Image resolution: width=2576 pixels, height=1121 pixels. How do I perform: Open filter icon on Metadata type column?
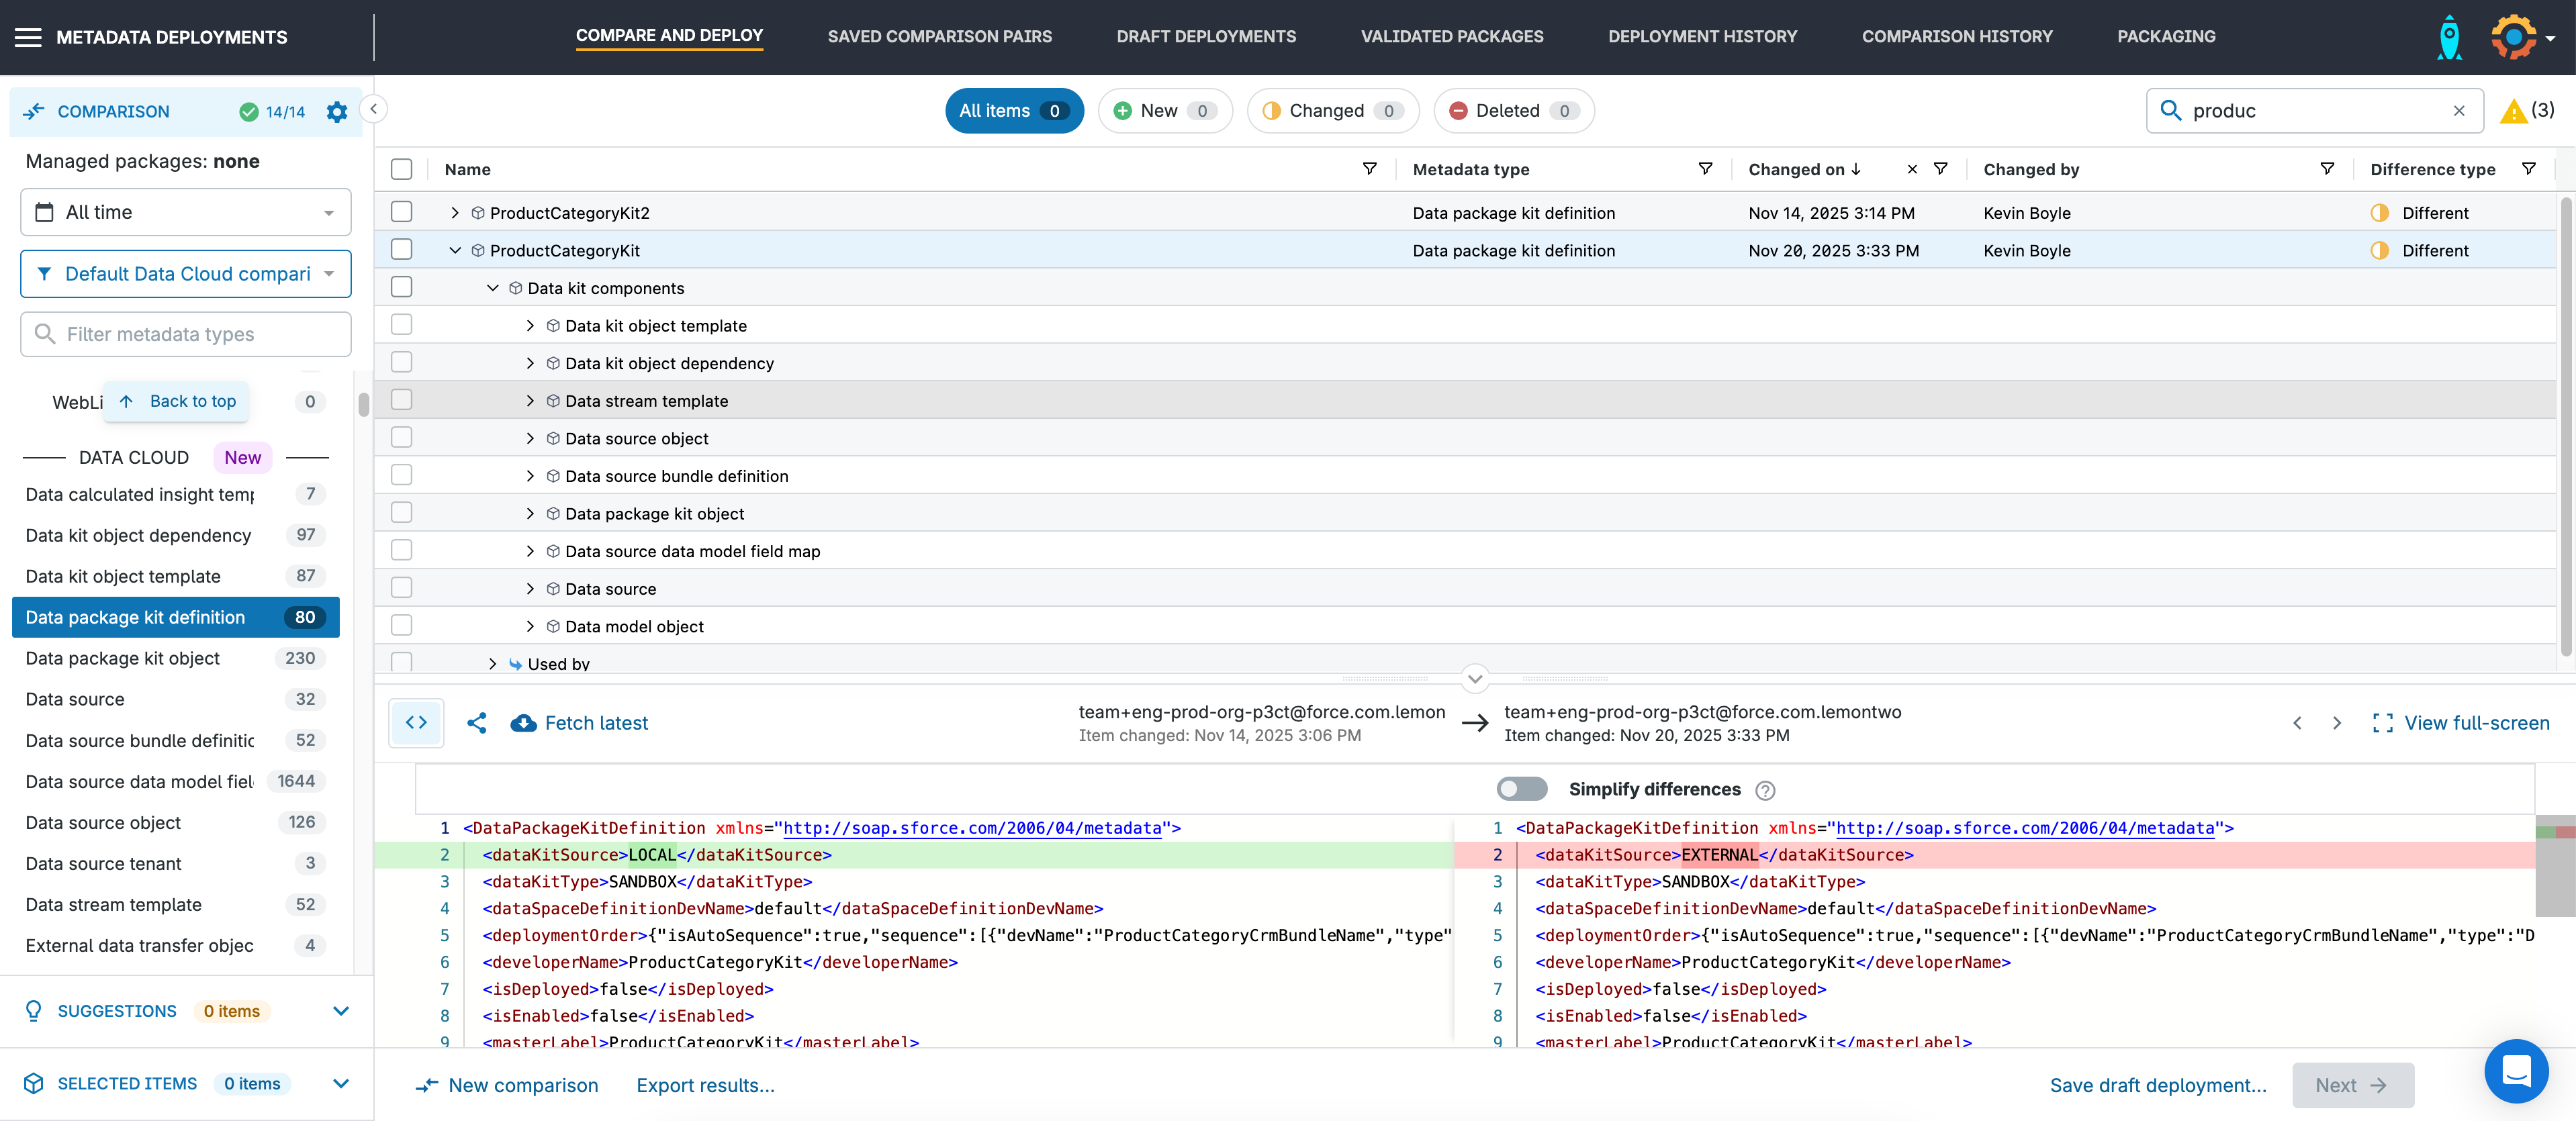(x=1705, y=169)
